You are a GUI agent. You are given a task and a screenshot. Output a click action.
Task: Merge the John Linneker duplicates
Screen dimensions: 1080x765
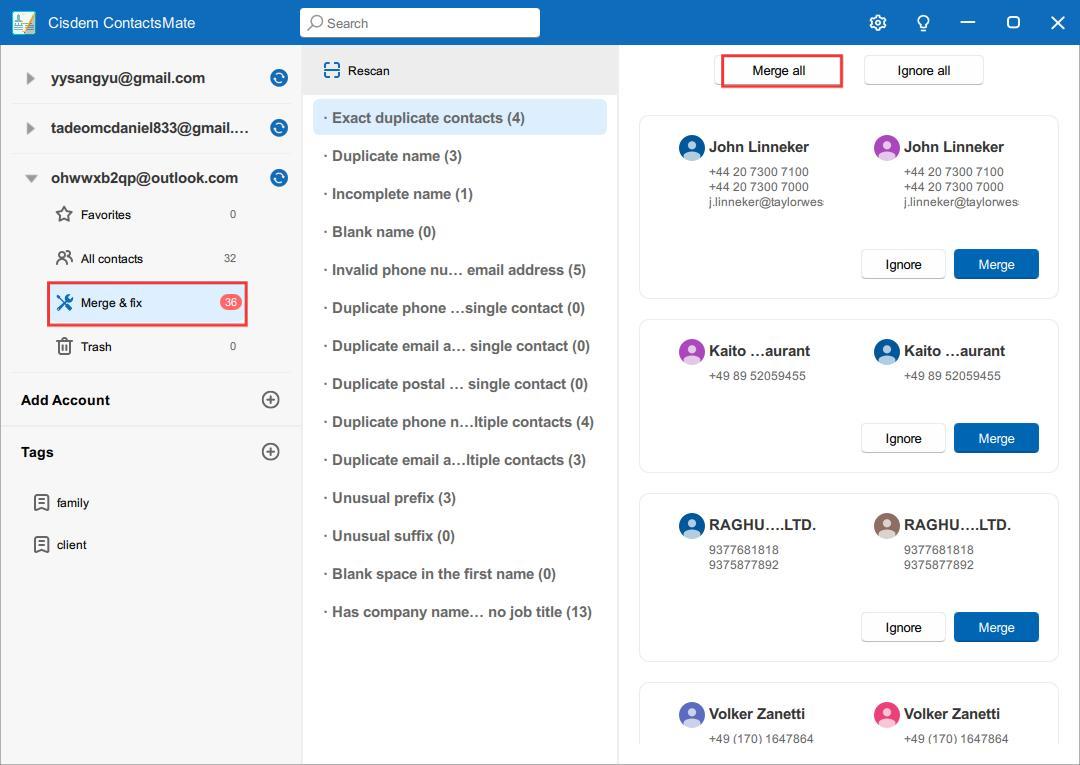995,265
